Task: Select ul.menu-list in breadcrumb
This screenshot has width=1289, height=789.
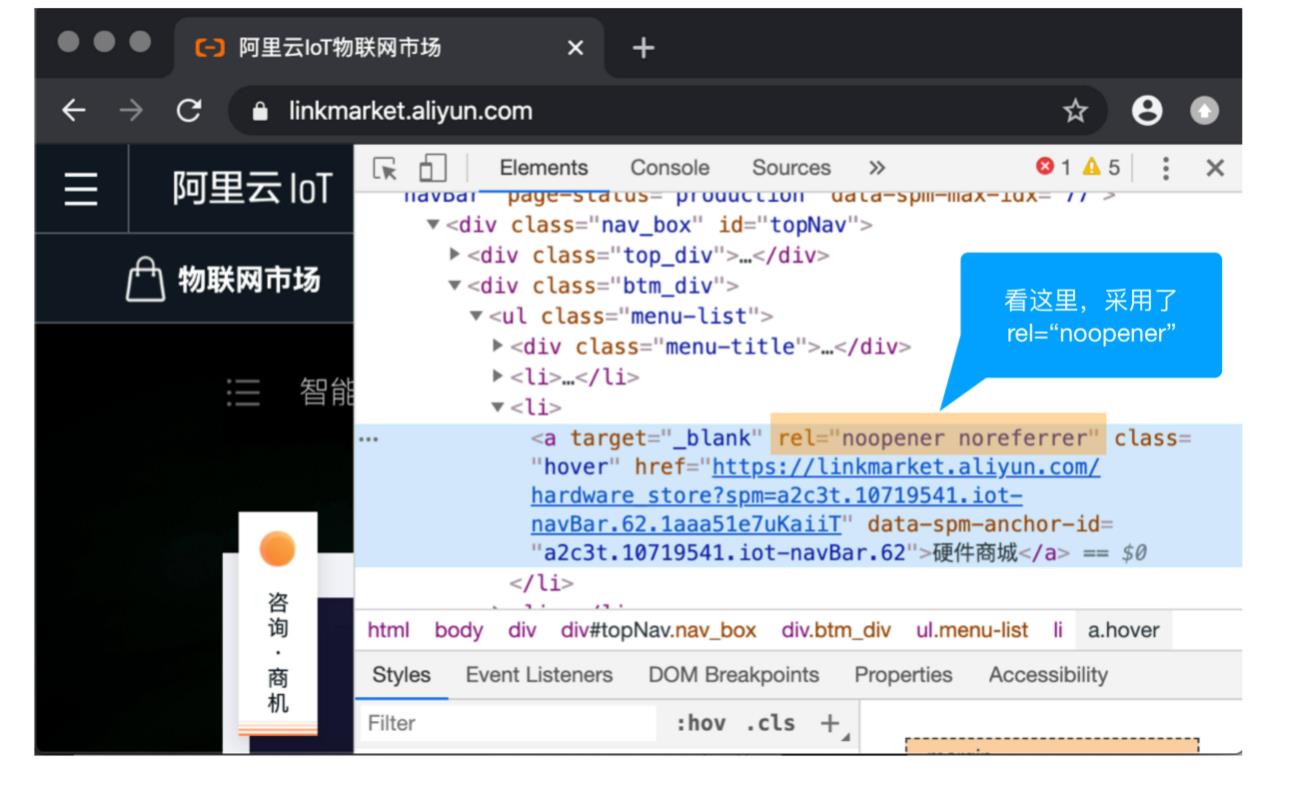Action: (972, 631)
